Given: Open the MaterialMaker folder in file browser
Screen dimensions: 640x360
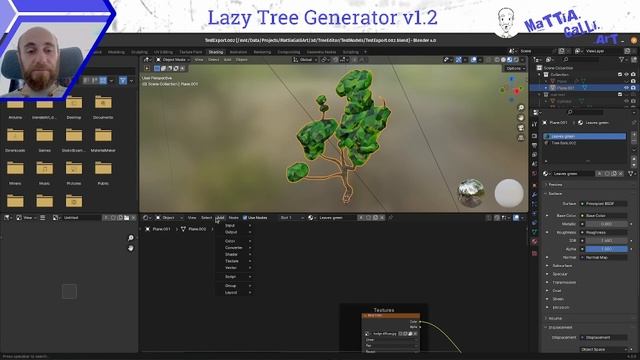Looking at the screenshot, I should [x=103, y=140].
